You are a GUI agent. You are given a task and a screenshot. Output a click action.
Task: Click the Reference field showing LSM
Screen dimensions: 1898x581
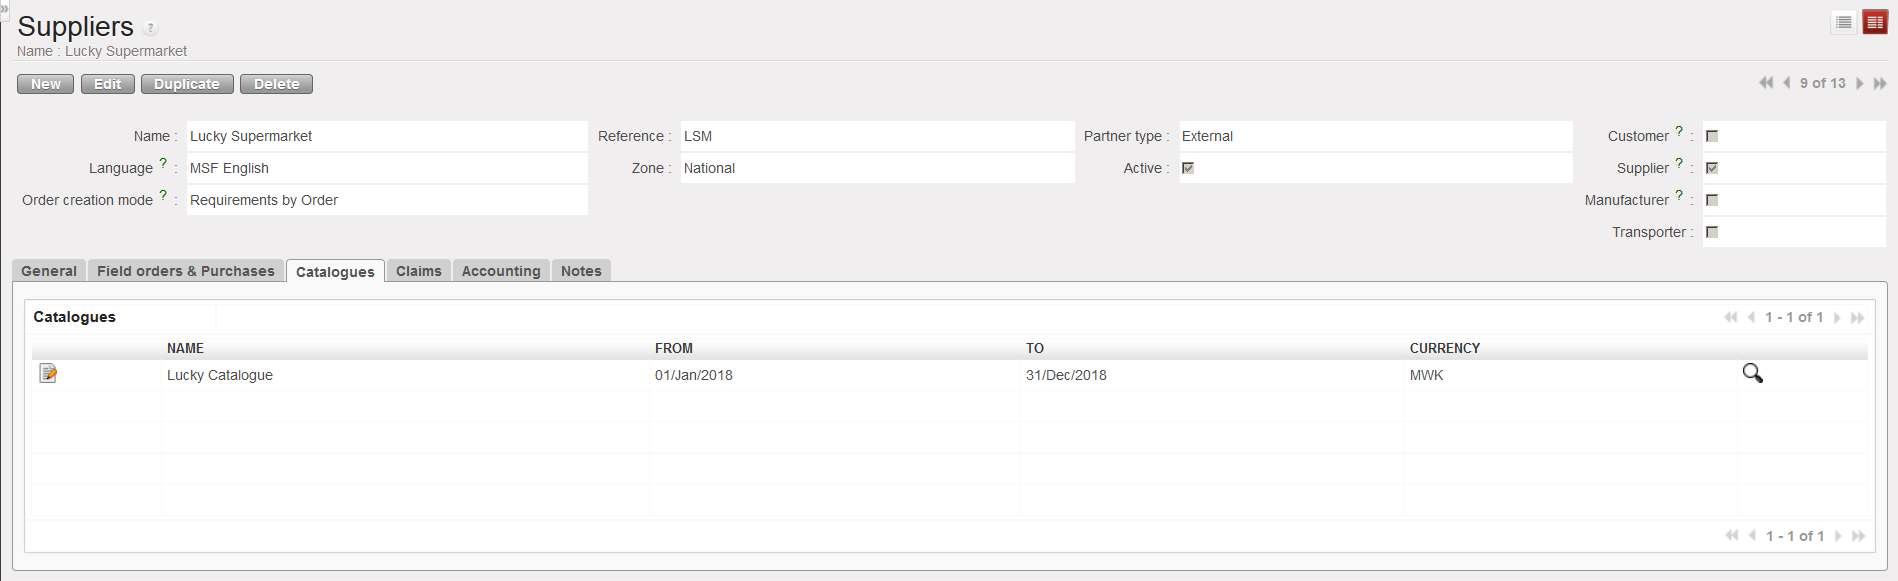point(876,136)
